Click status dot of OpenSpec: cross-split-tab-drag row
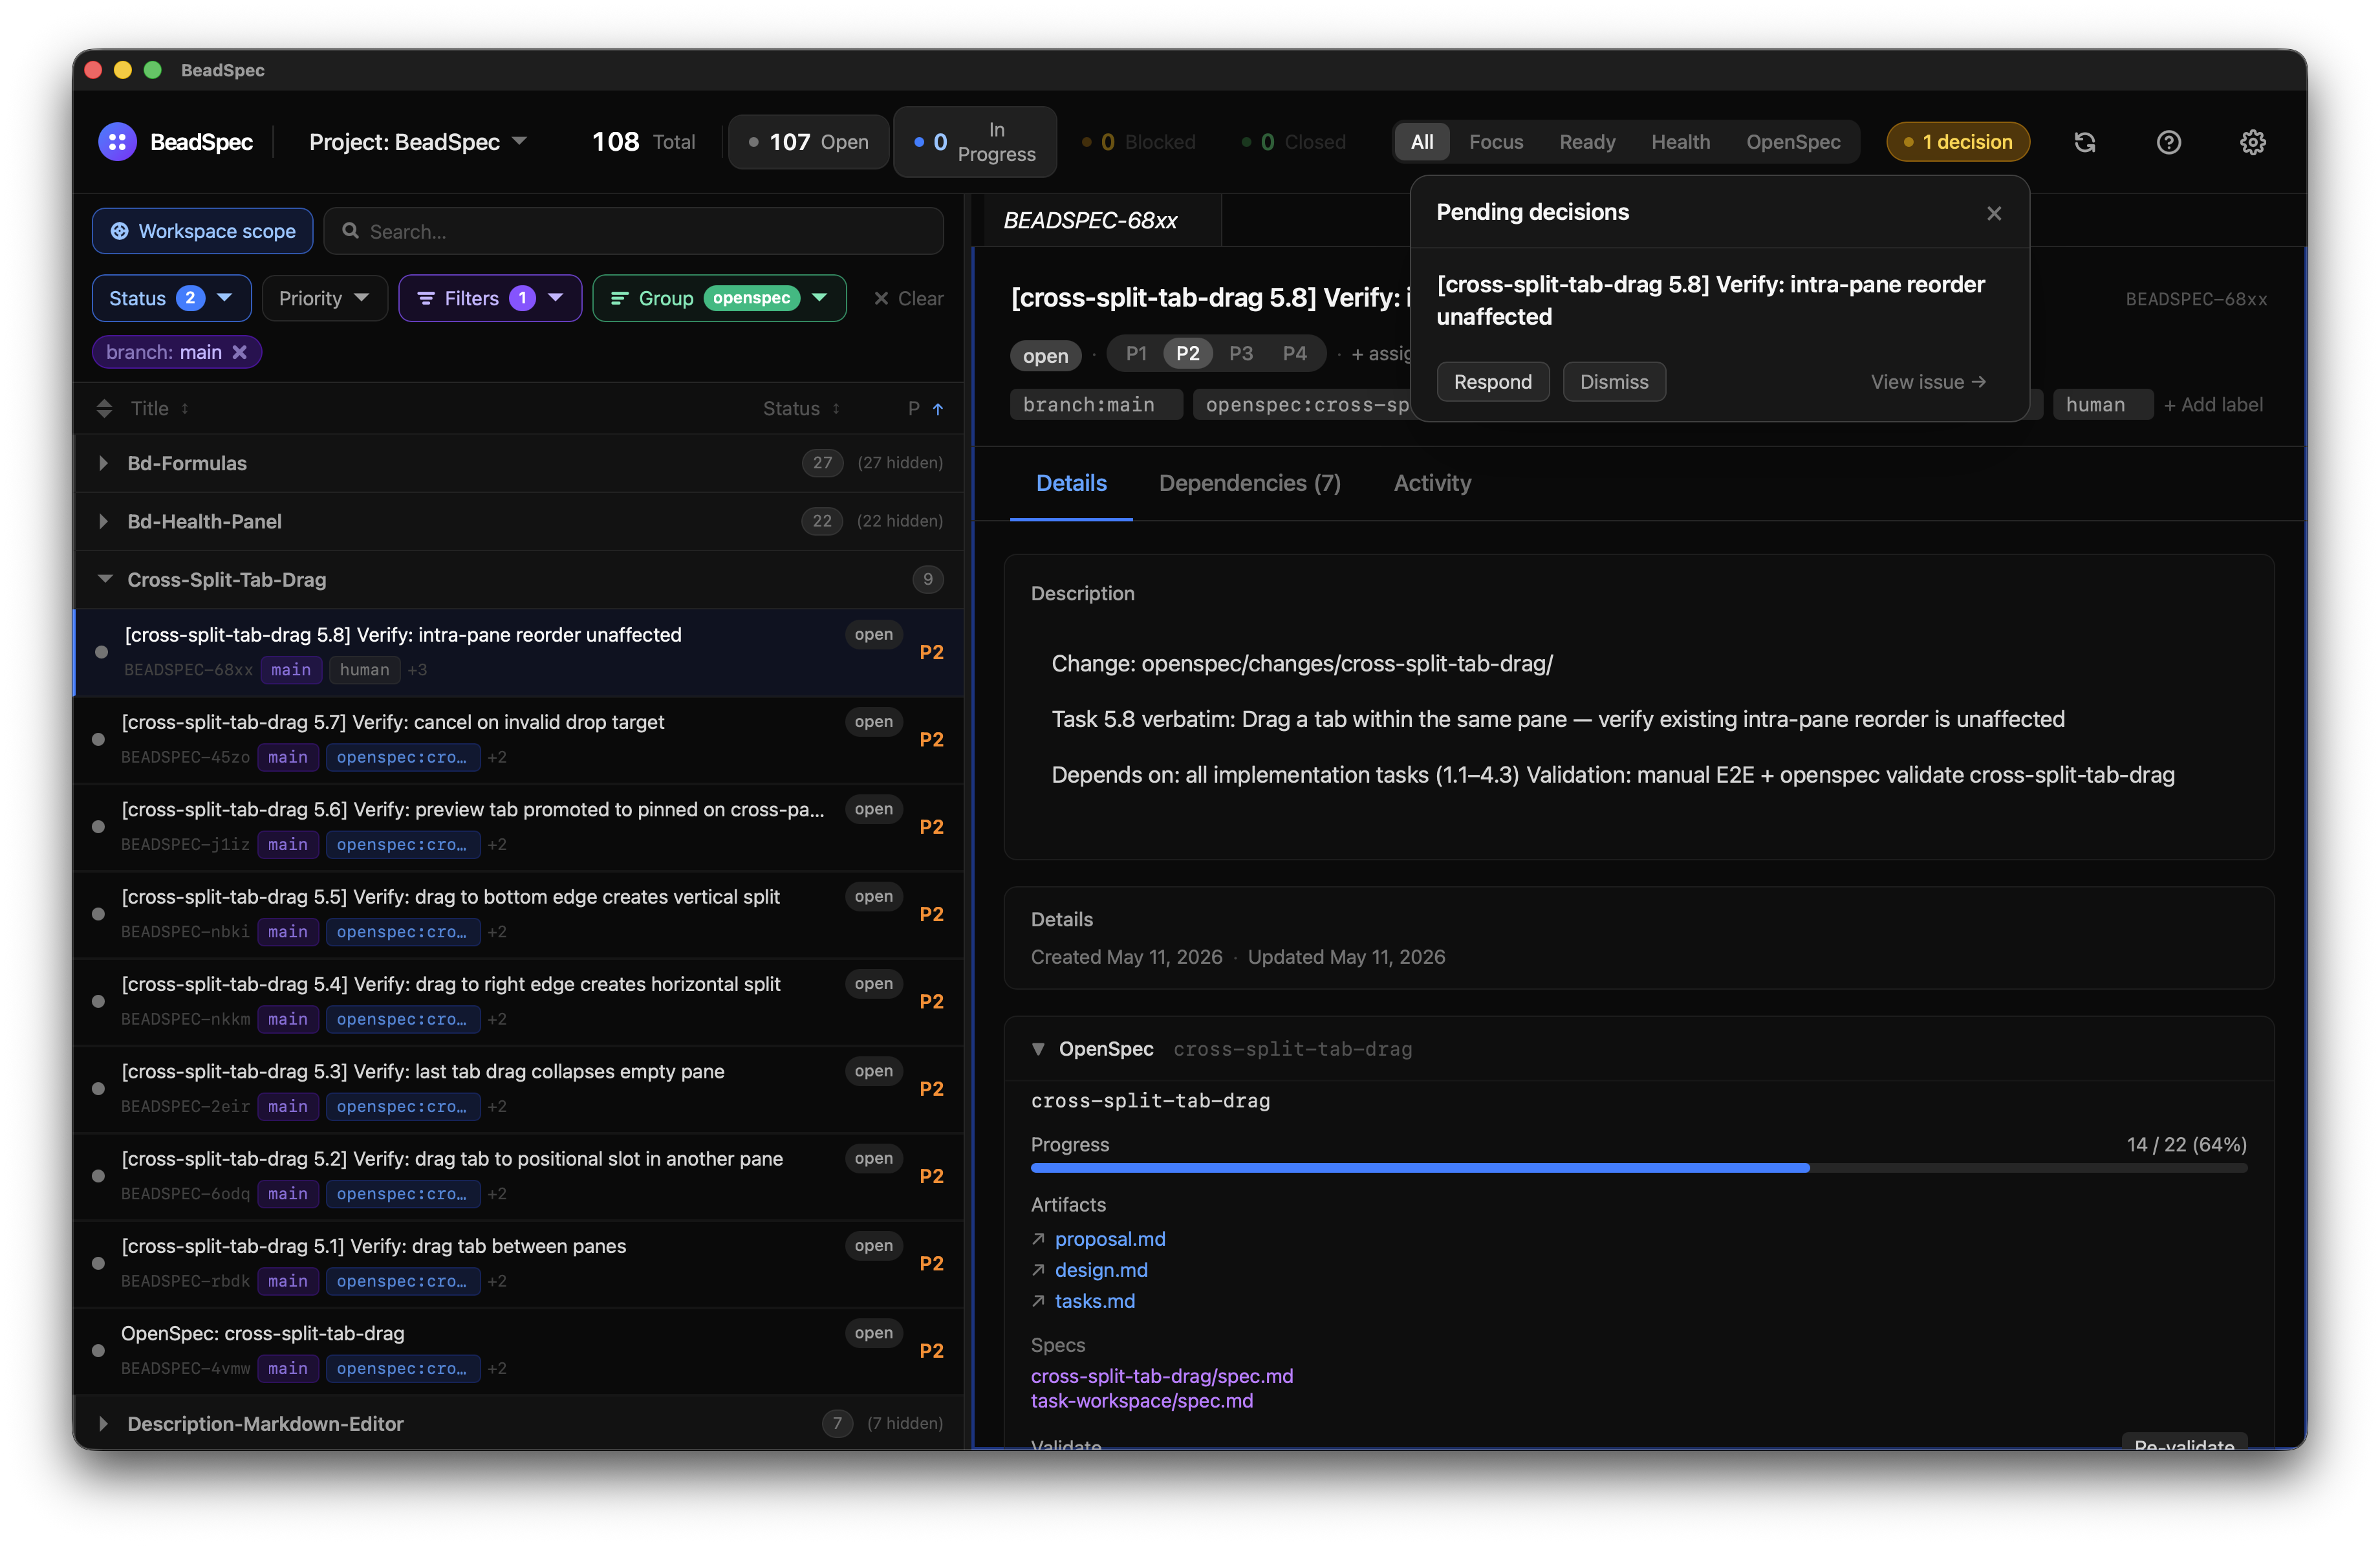The height and width of the screenshot is (1546, 2380). [98, 1350]
